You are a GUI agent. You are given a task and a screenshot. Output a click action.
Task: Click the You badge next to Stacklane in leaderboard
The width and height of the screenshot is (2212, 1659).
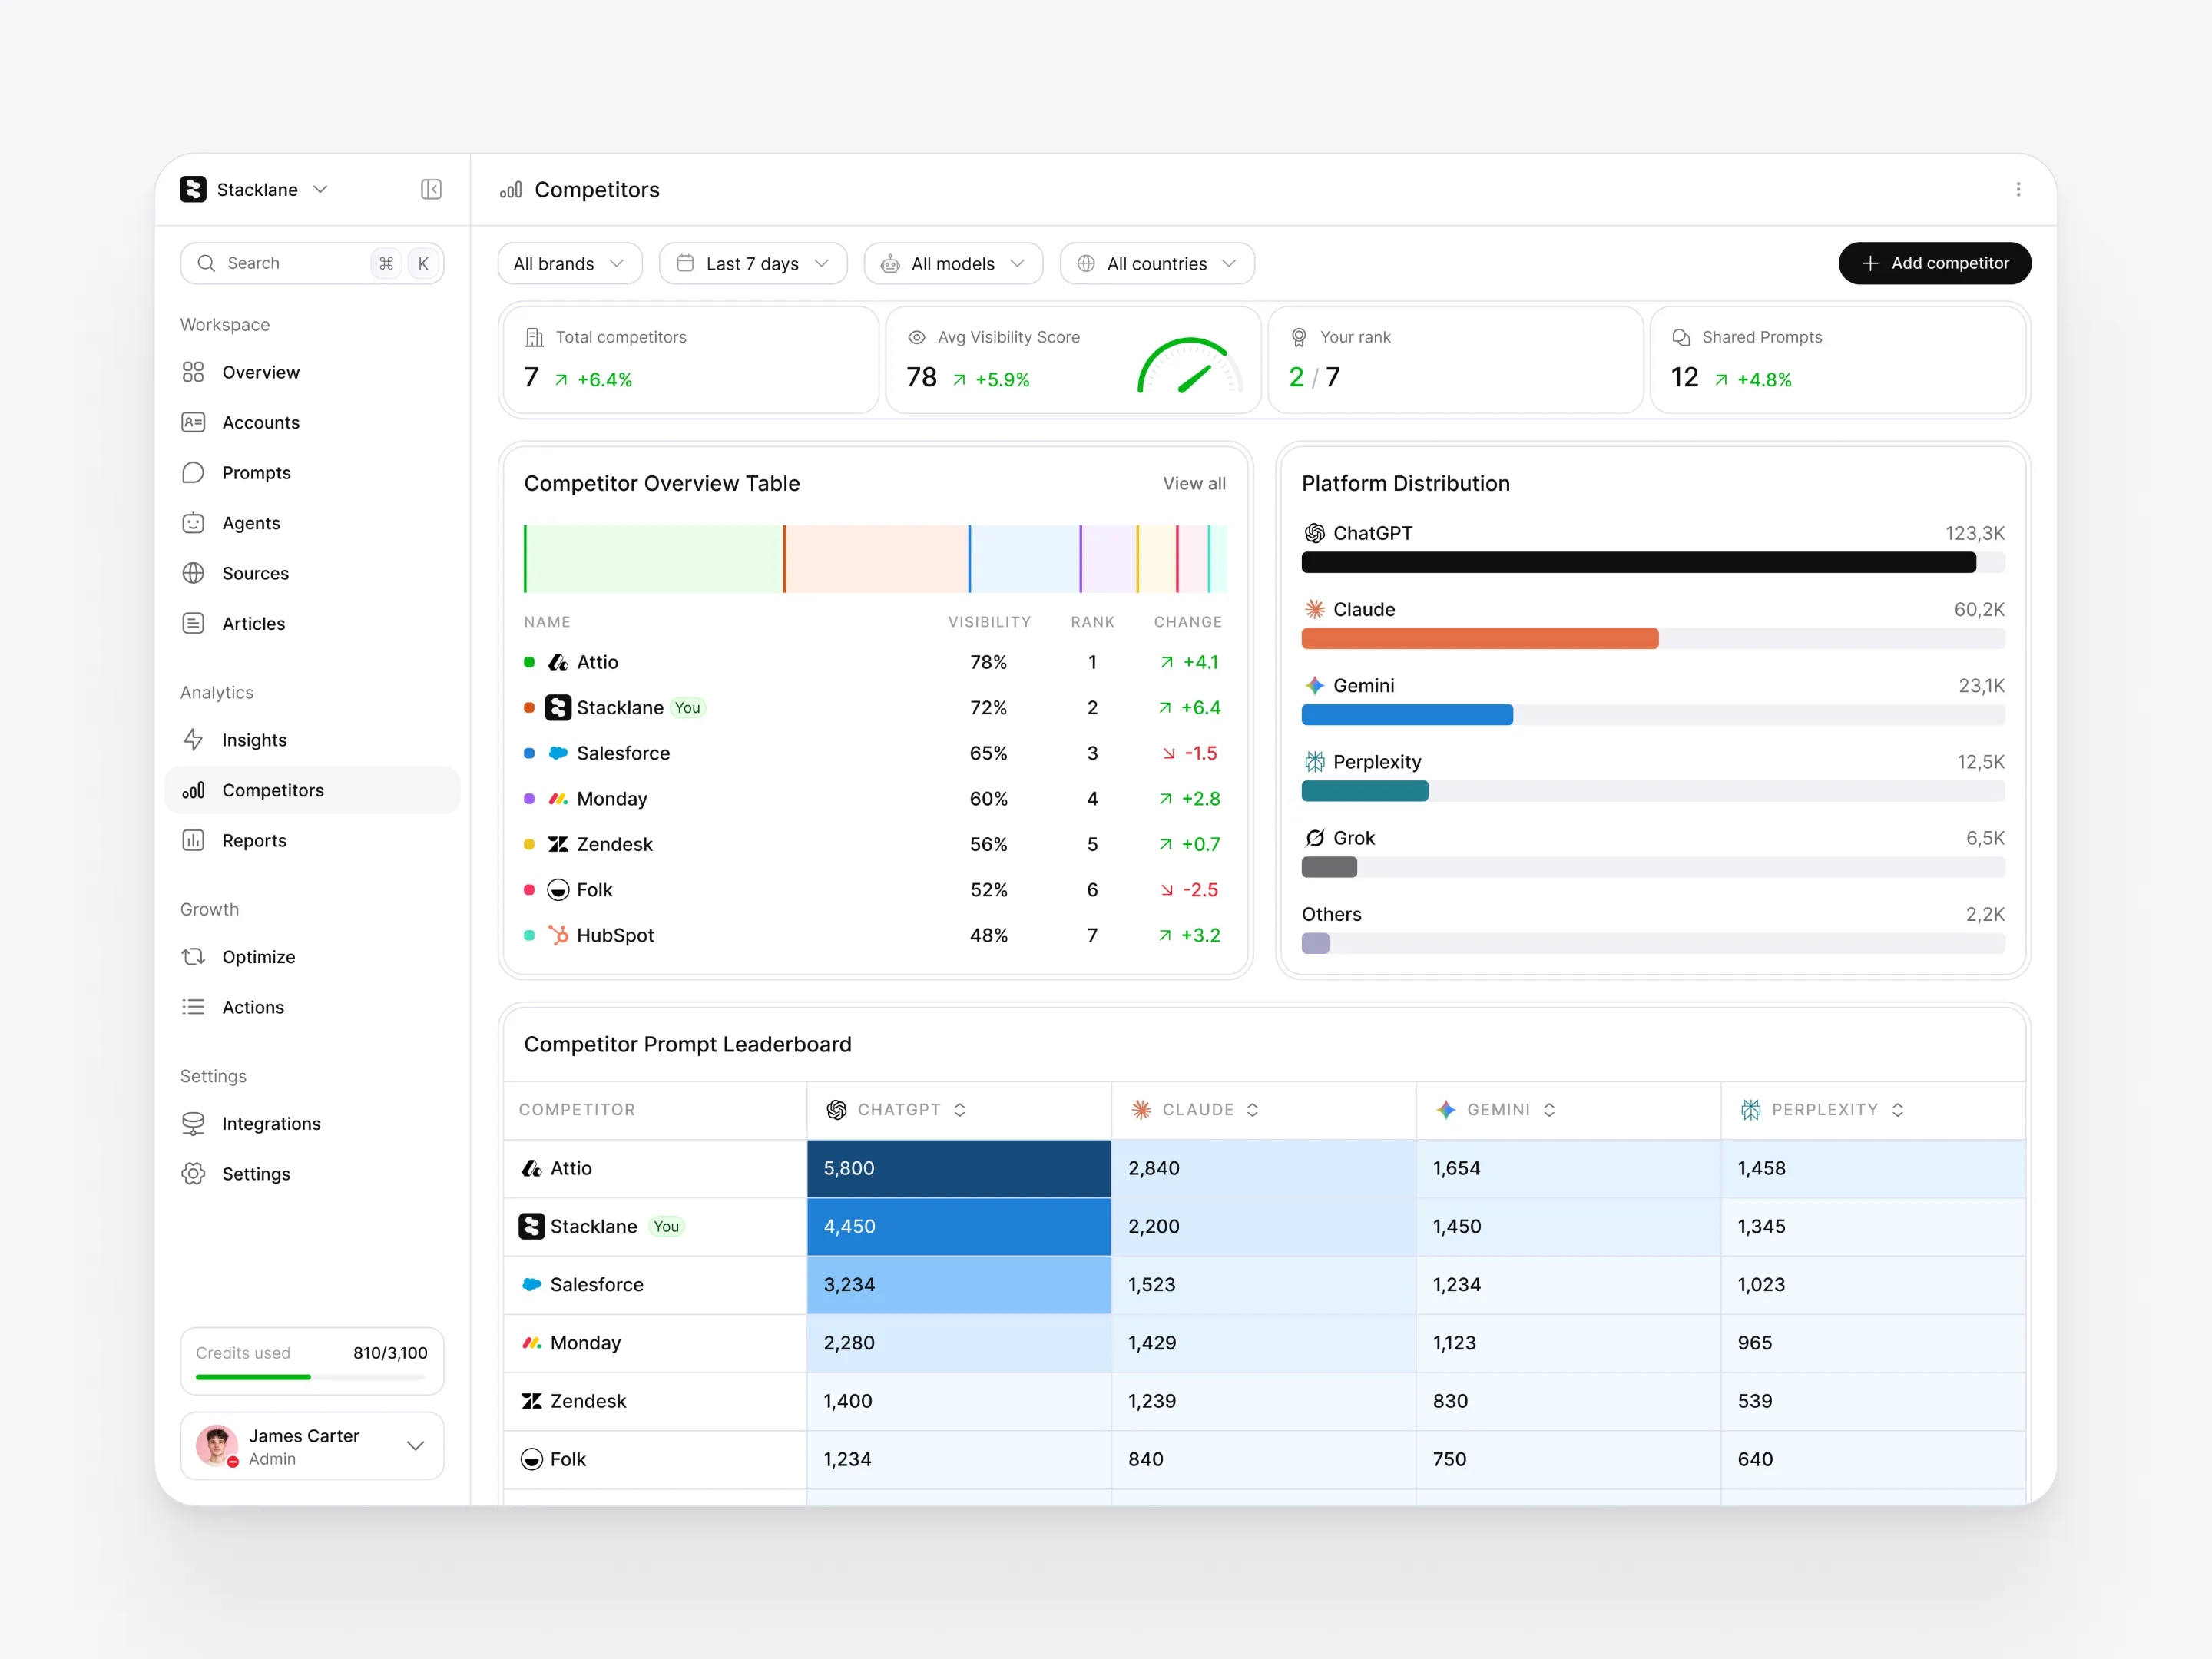point(666,1227)
